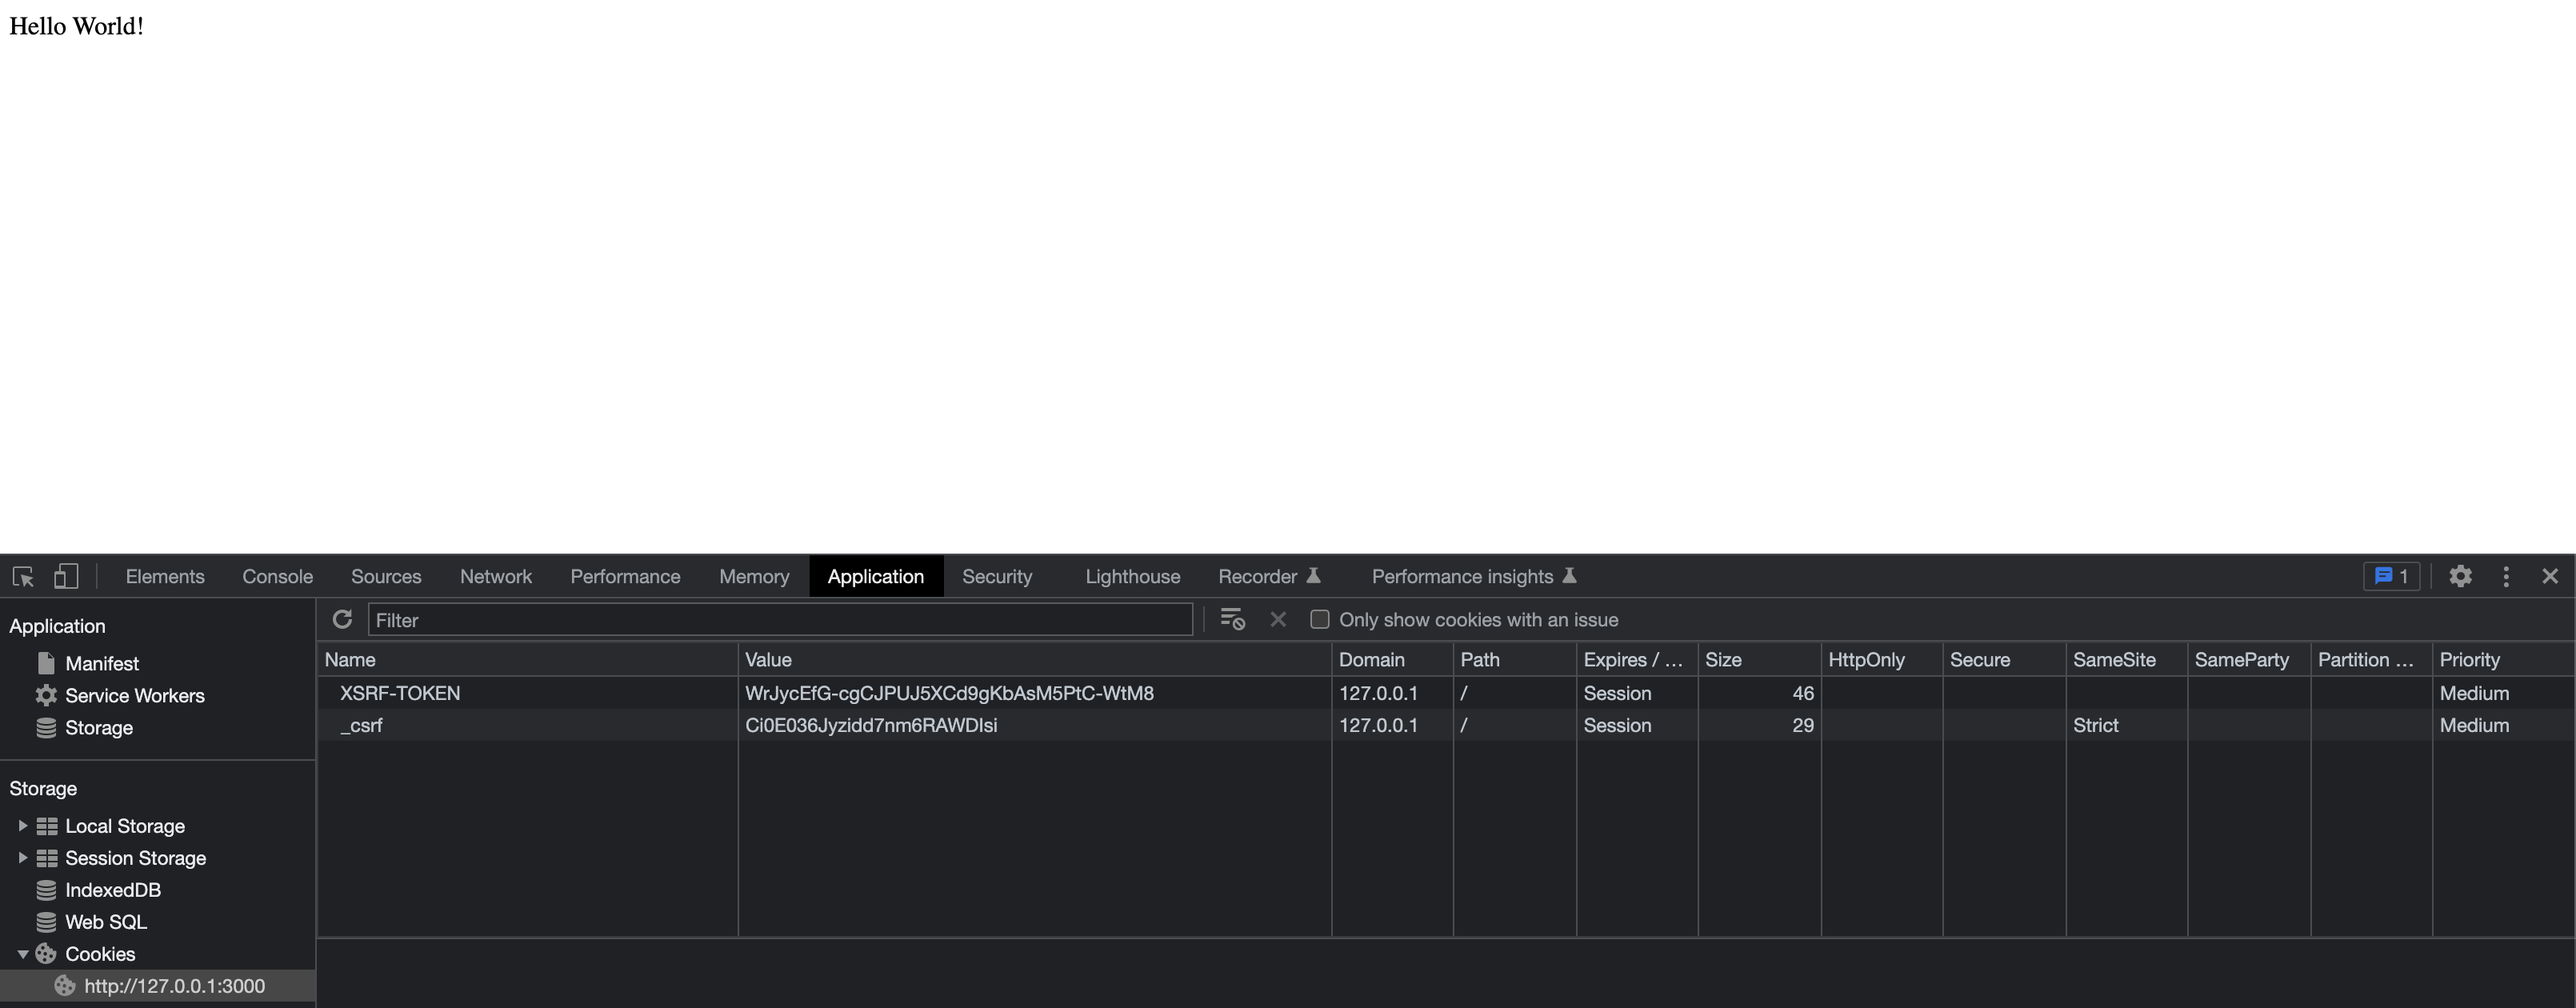The width and height of the screenshot is (2576, 1008).
Task: Expand the Local Storage tree
Action: coord(22,825)
